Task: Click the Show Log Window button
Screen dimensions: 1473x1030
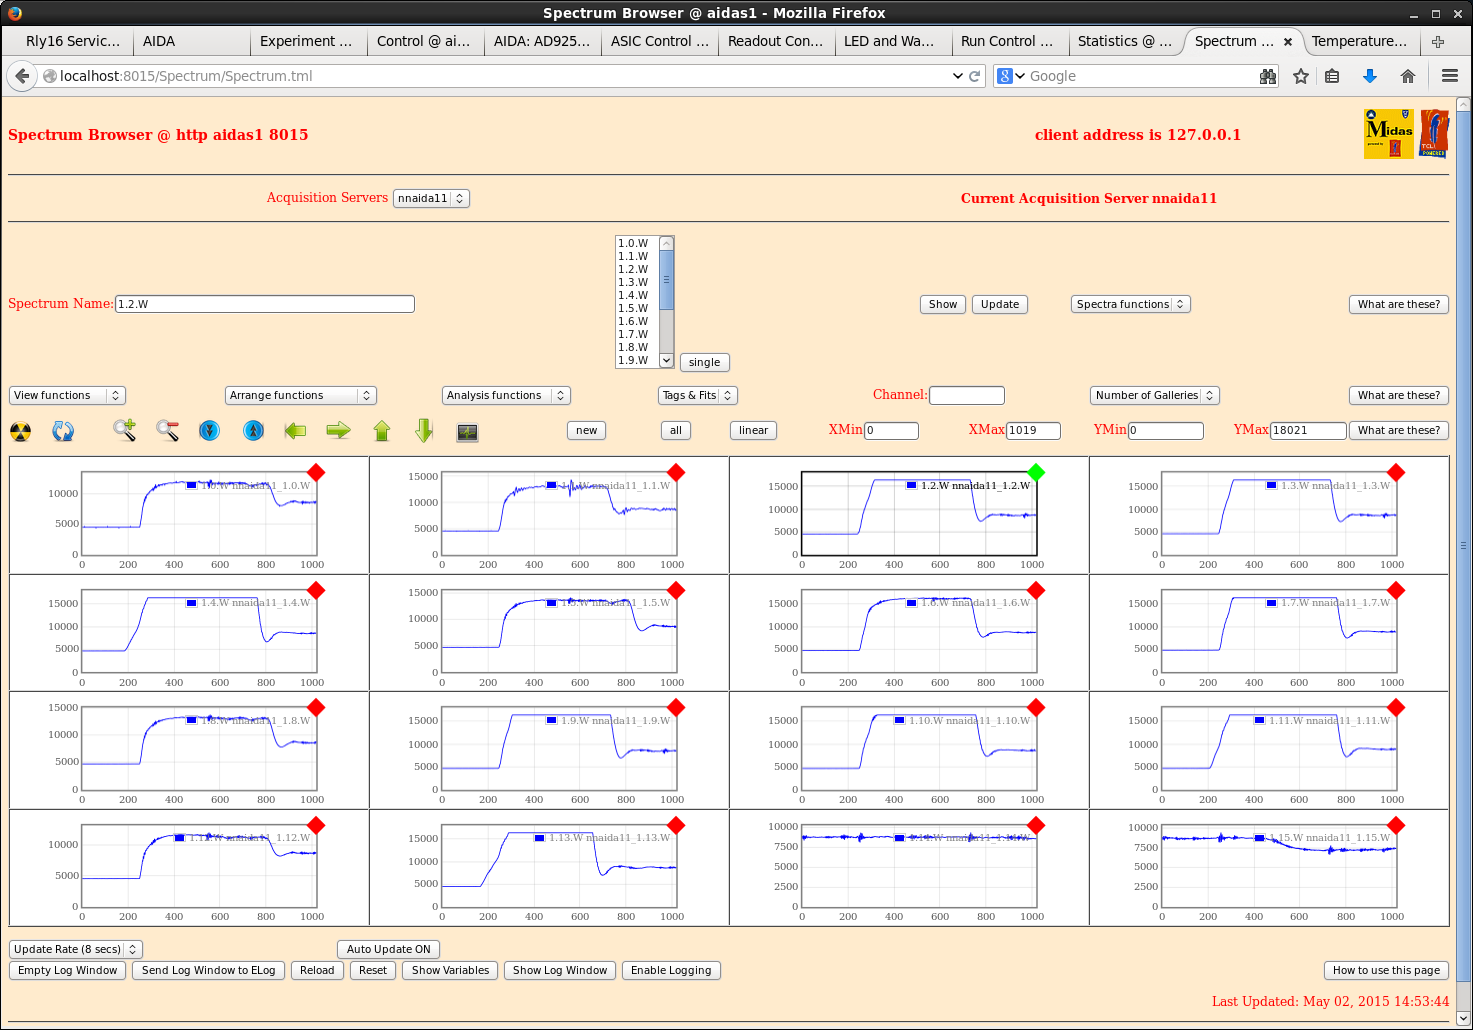Action: (x=559, y=970)
